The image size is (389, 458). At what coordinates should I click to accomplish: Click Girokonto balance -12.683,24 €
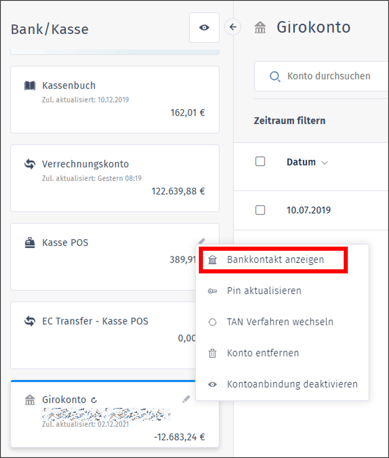(179, 437)
